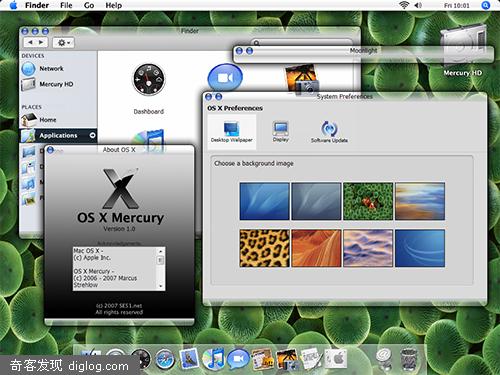Open the Apple menu
Screen dimensions: 500x375
point(13,5)
